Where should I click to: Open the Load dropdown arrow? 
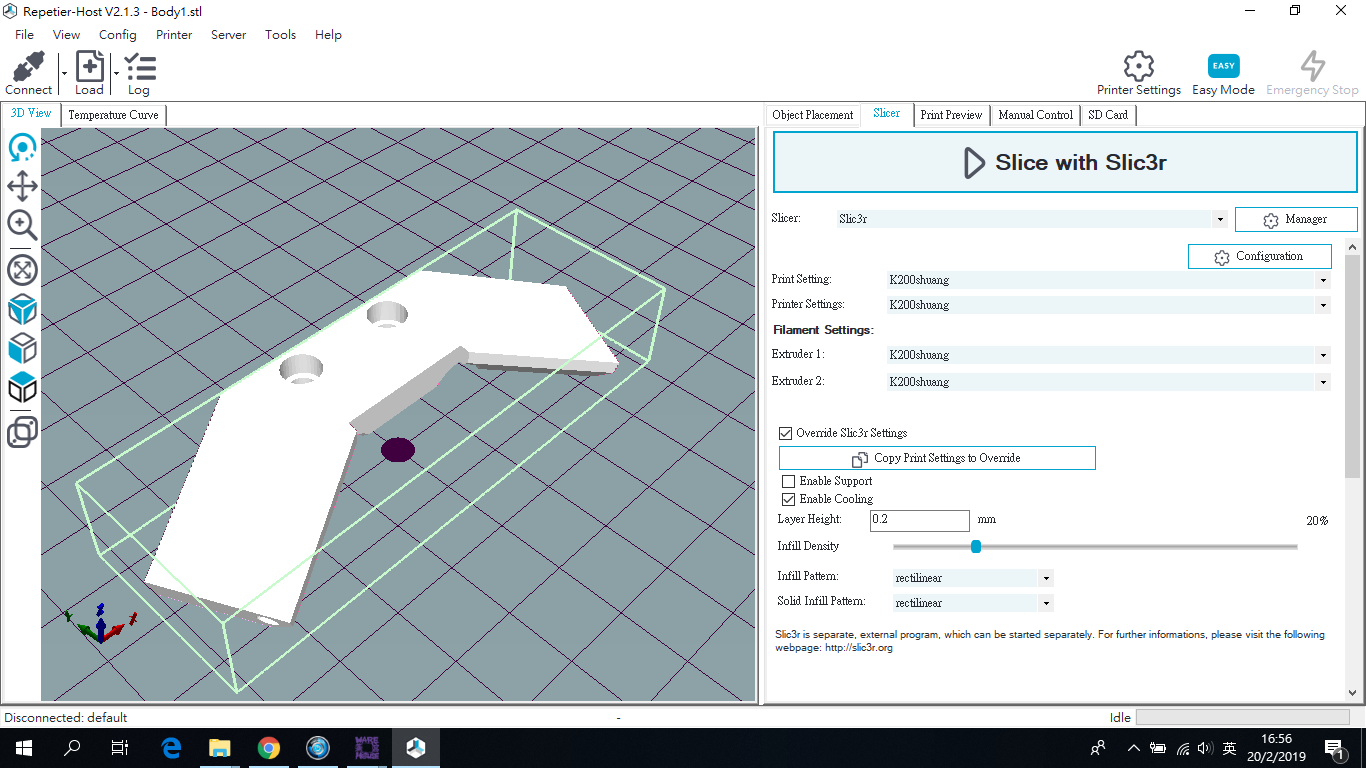click(116, 73)
